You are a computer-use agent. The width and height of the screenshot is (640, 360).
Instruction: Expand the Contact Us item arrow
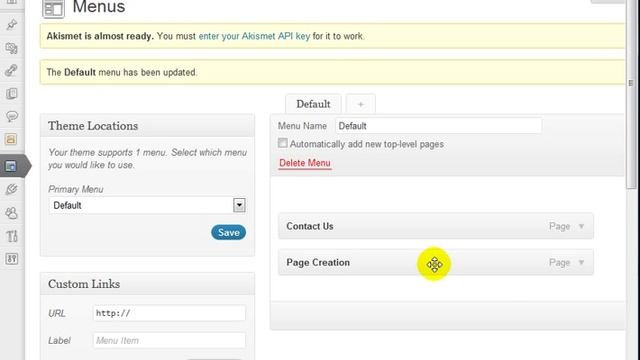coord(581,226)
